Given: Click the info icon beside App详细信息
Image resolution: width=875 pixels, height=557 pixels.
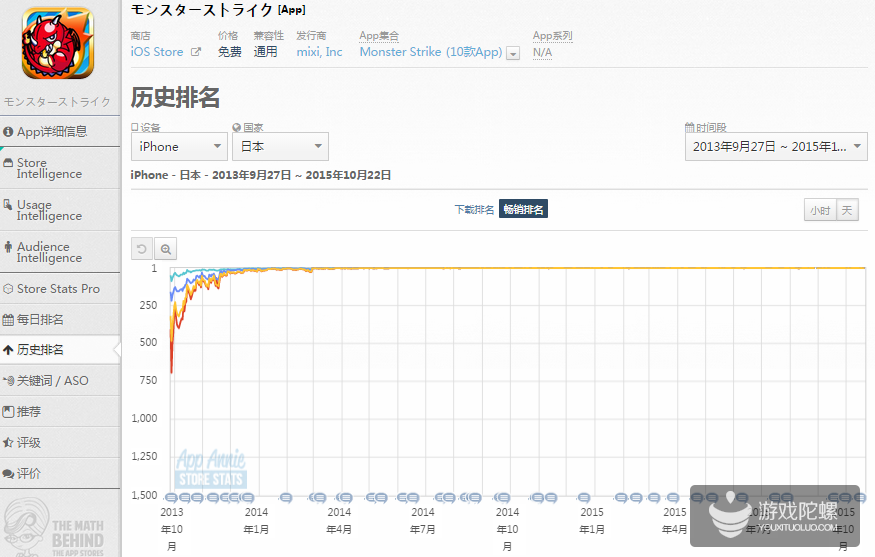Looking at the screenshot, I should [8, 132].
